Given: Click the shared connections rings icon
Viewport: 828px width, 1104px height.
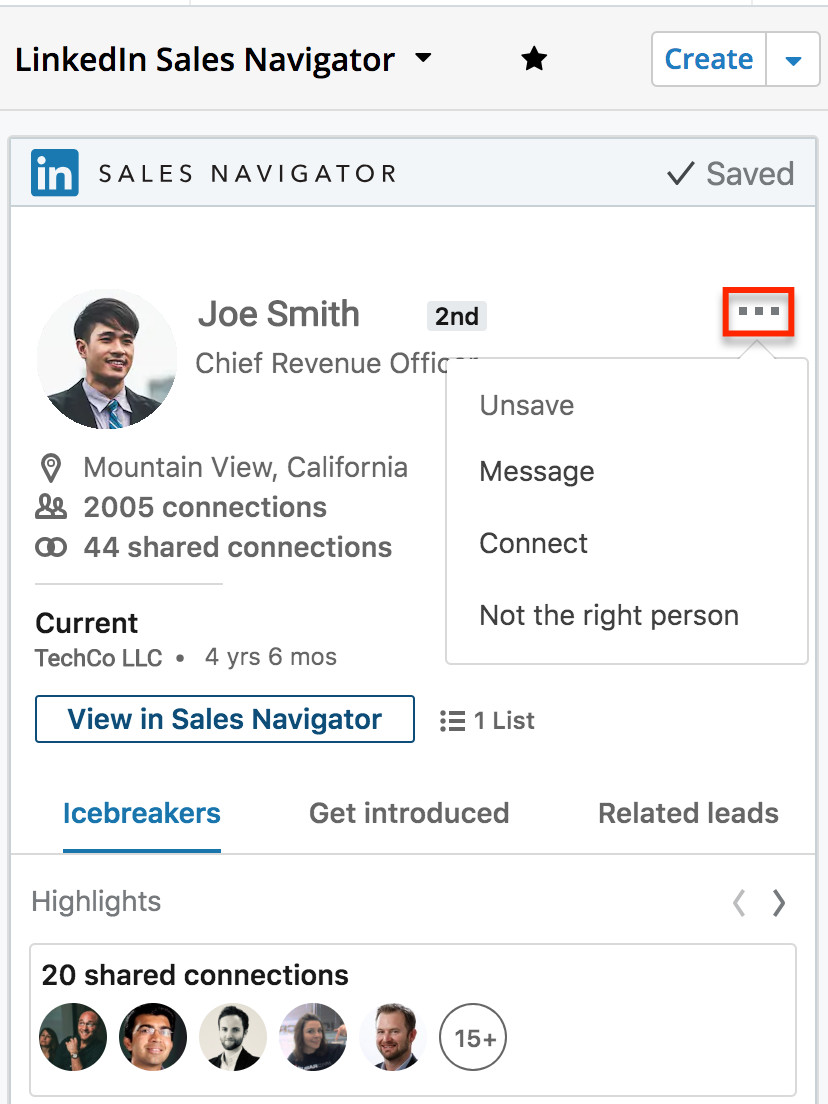Looking at the screenshot, I should click(51, 547).
